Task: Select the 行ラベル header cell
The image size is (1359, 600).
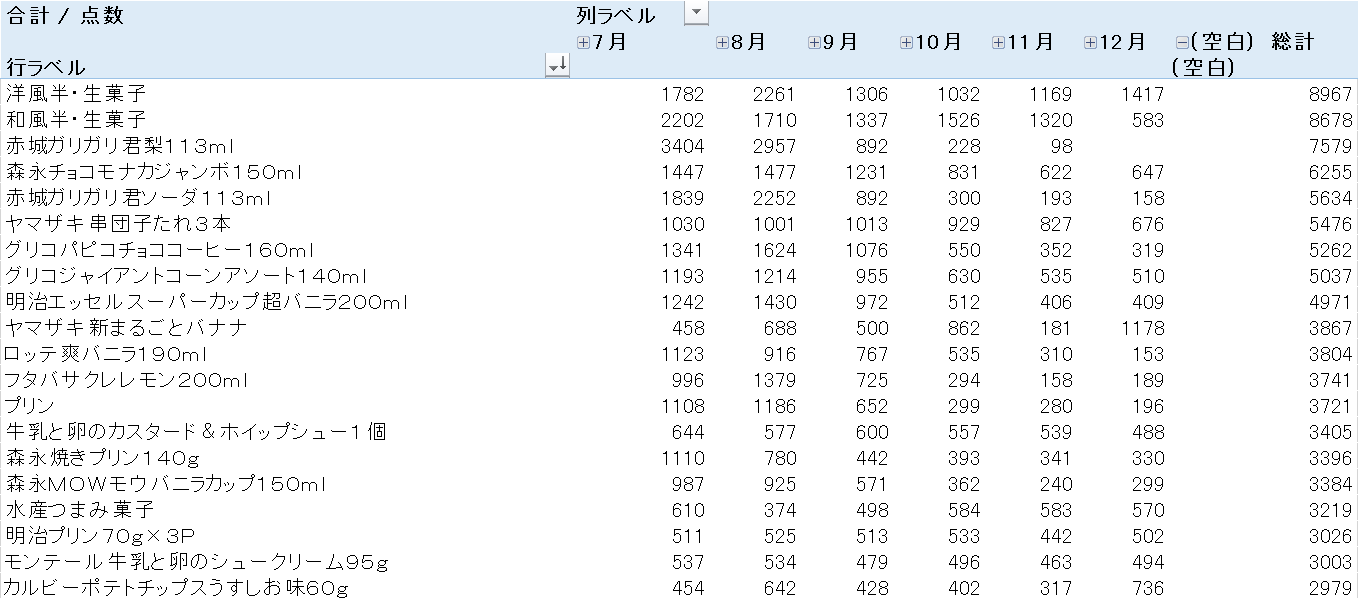Action: point(45,67)
